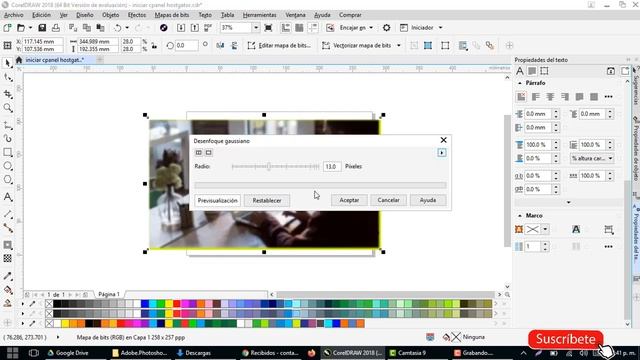Screen dimensions: 640x360
Task: Open the zoom level 37% dropdown
Action: point(256,28)
